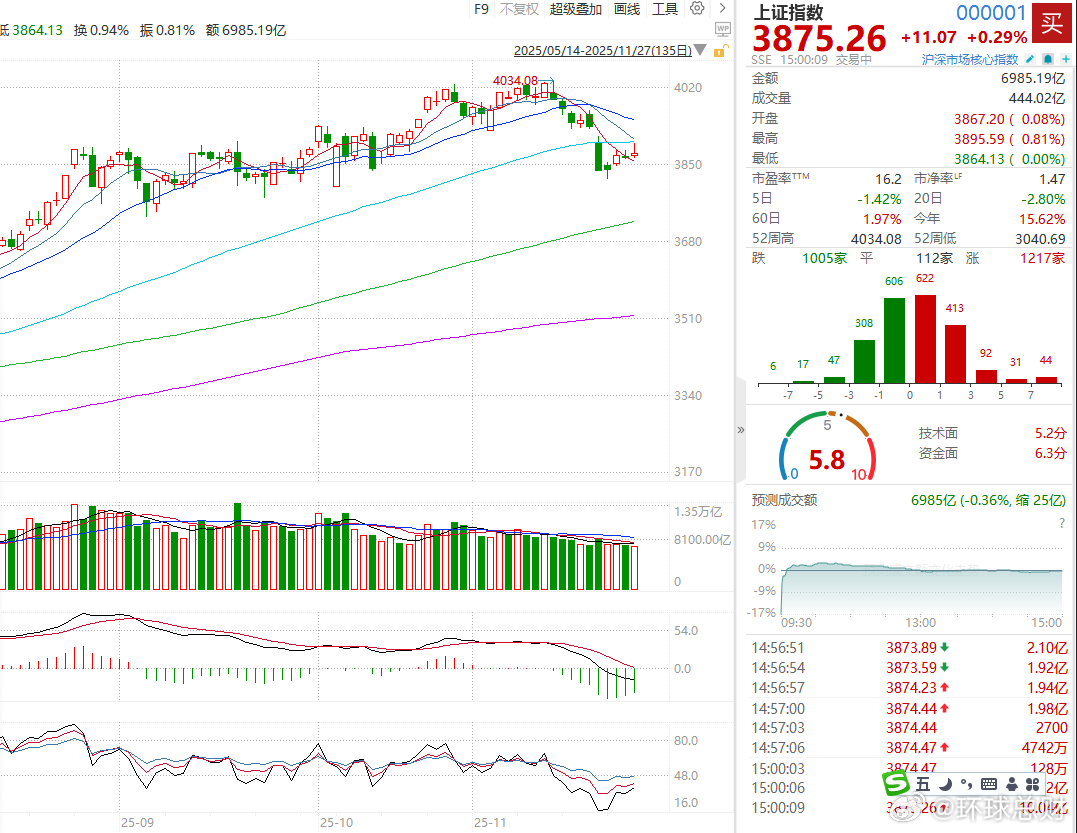Open the four-leaf toolbox icon on IME bar
This screenshot has width=1077, height=833.
click(x=1032, y=784)
